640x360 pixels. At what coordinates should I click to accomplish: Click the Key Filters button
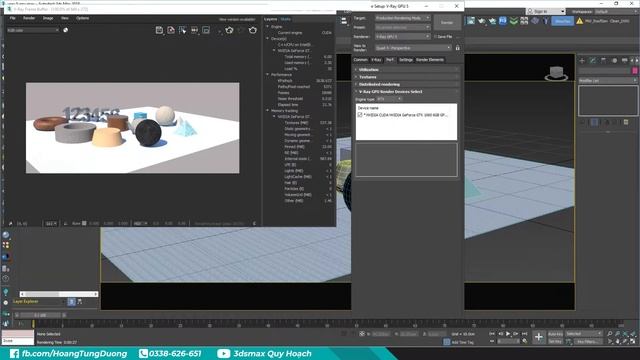tap(588, 342)
